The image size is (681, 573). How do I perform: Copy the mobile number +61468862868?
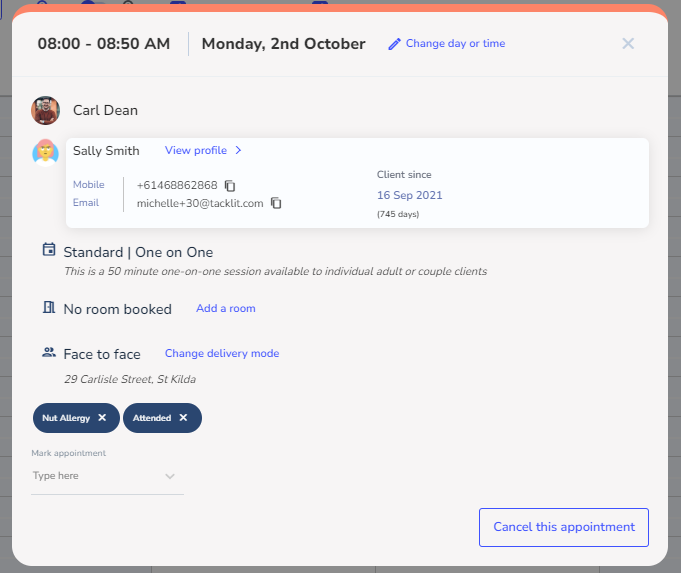pos(230,186)
